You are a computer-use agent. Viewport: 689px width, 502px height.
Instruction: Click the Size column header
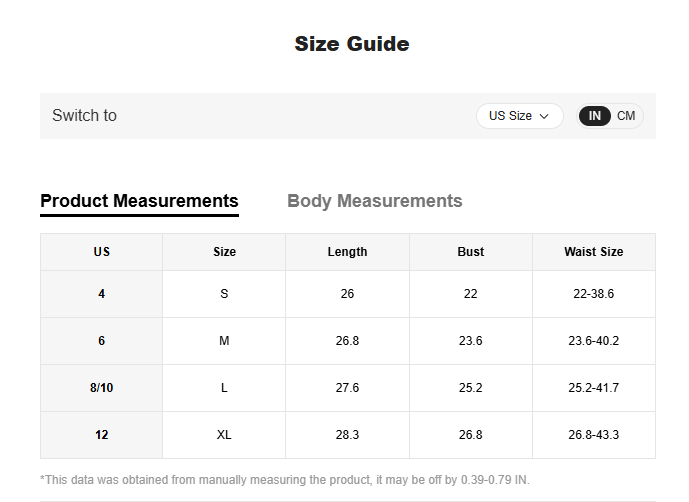224,252
